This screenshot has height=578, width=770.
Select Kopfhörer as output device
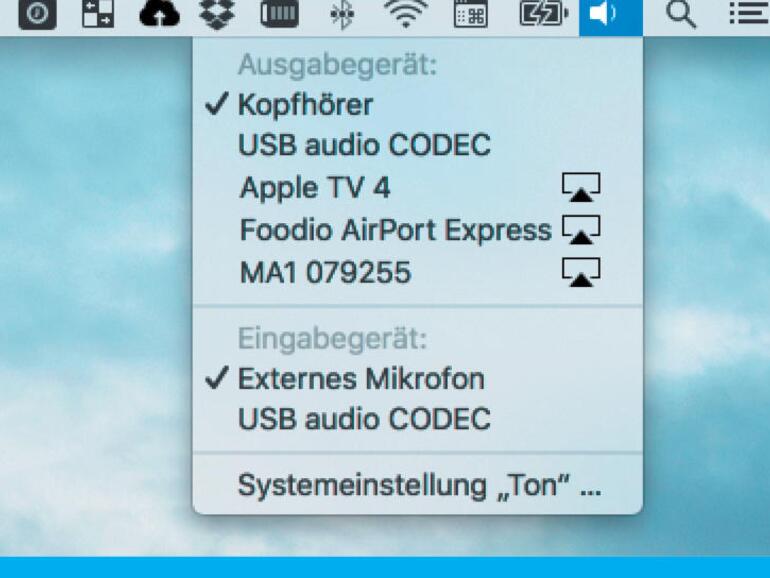point(417,105)
